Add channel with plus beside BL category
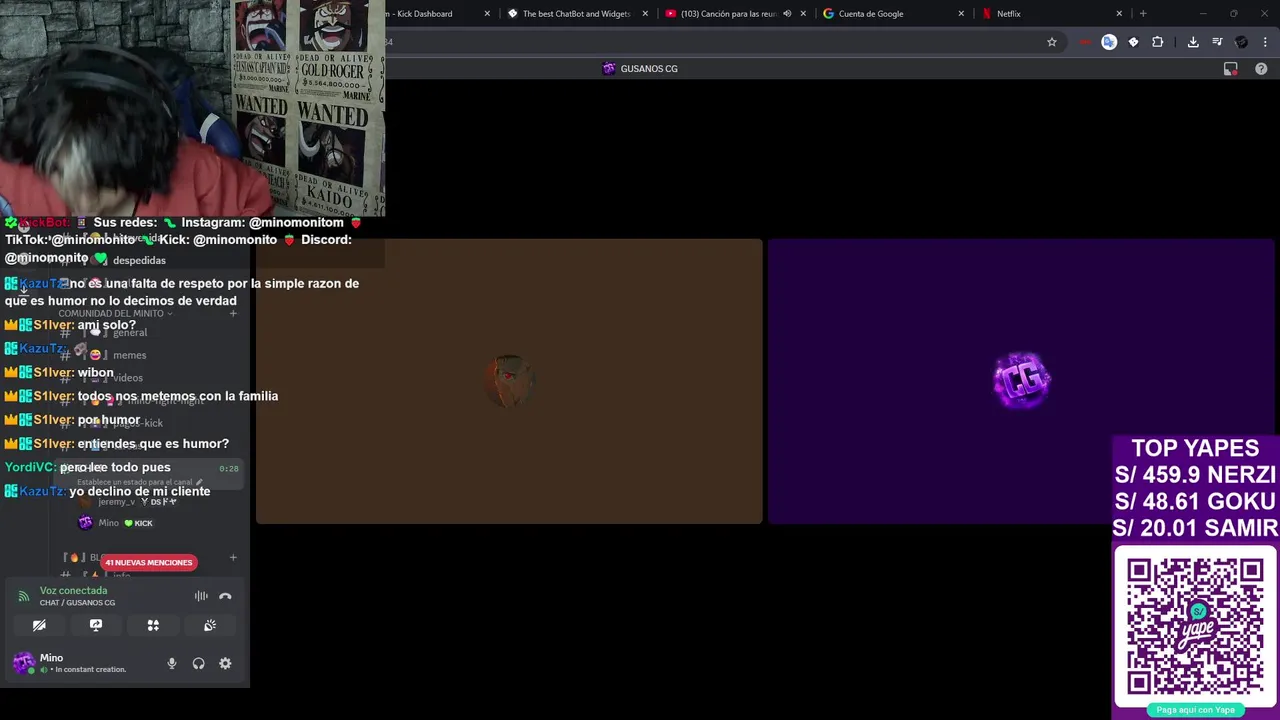1280x720 pixels. coord(233,557)
